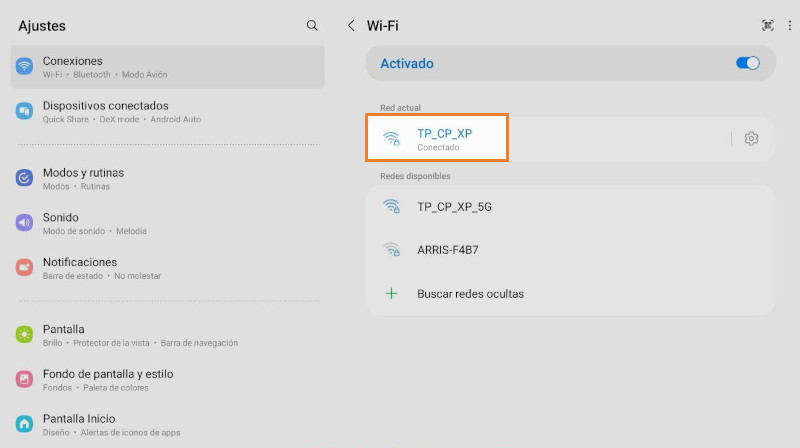Screen dimensions: 800x448
Task: Open TP_CP_XP network settings gear
Action: point(751,139)
